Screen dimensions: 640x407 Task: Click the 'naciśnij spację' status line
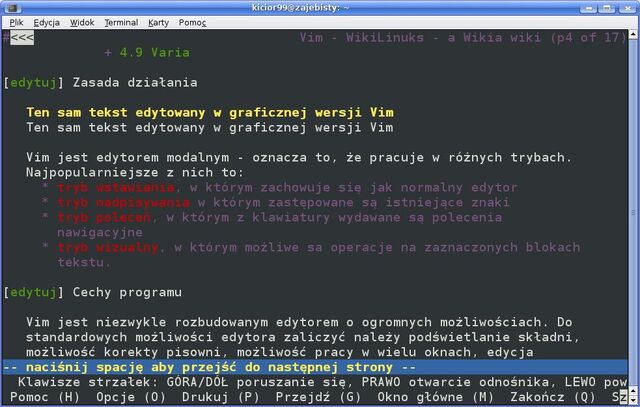click(x=315, y=367)
